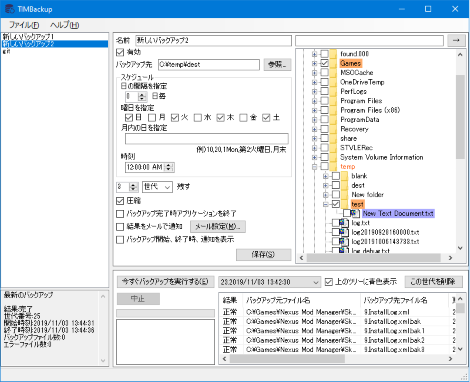Click the MSOCache folder icon

click(333, 73)
